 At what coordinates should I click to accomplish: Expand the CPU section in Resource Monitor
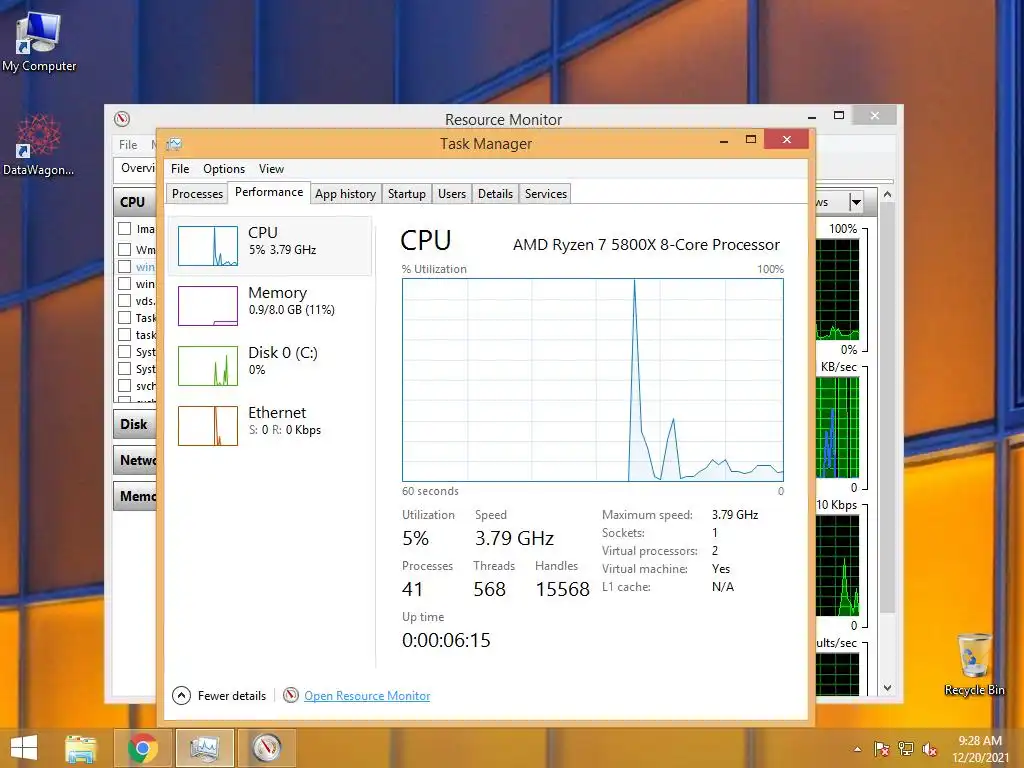tap(135, 202)
